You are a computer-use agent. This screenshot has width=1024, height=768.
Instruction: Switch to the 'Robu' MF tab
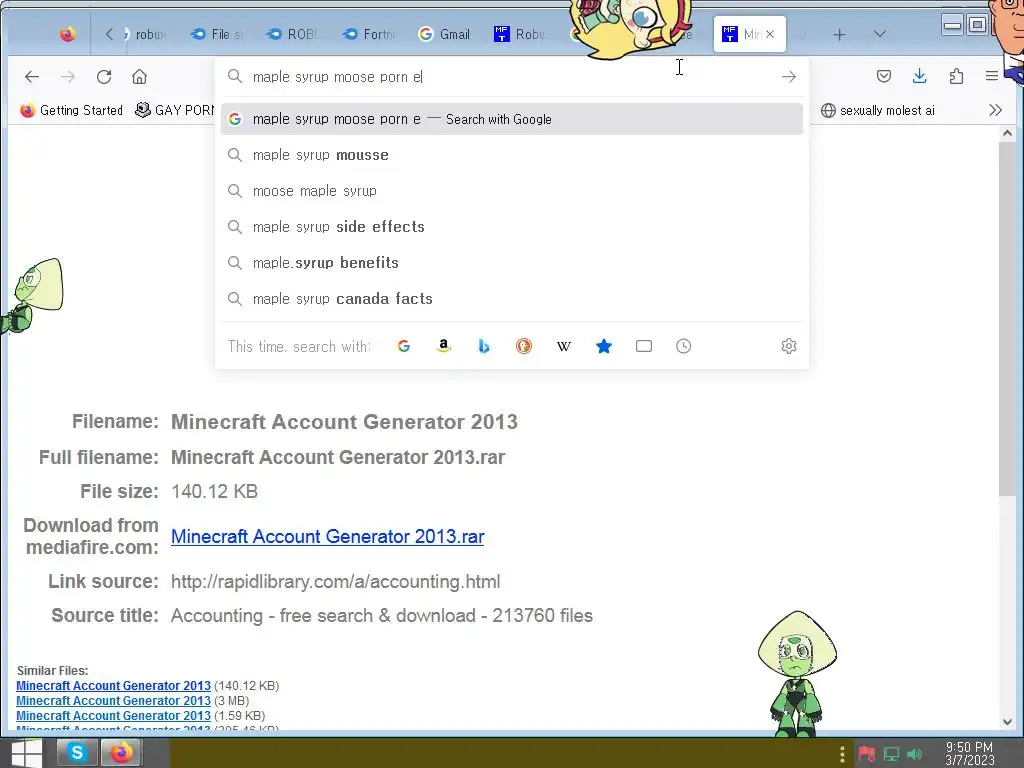click(520, 34)
